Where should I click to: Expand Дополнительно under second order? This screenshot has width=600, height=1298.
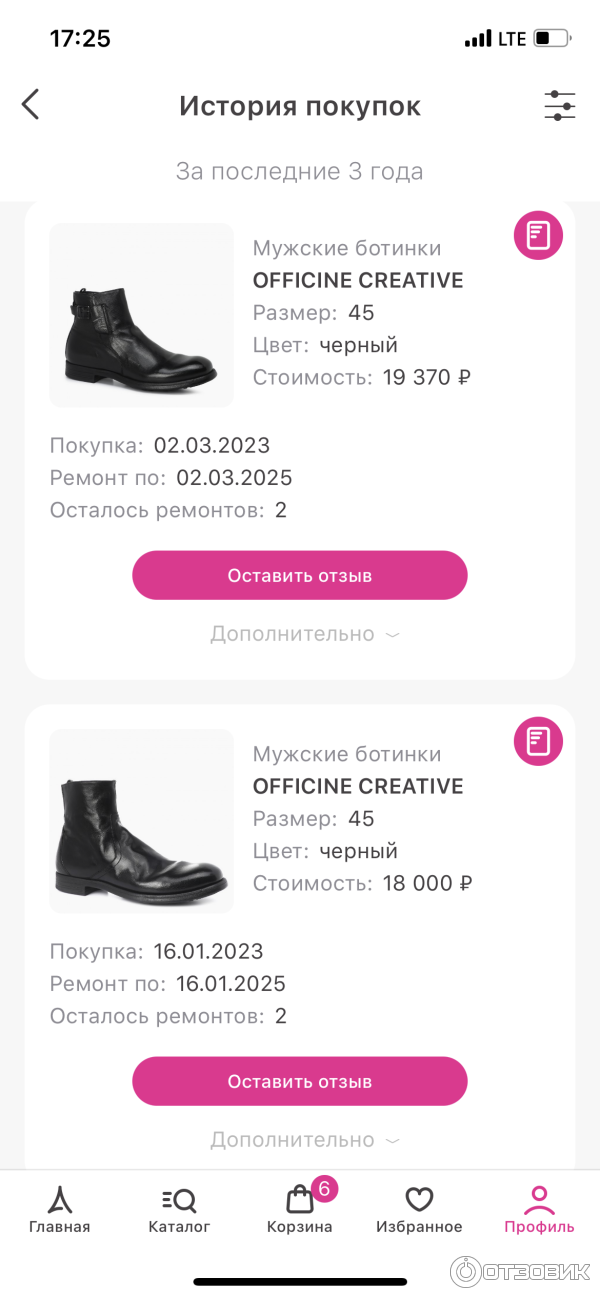click(304, 1140)
